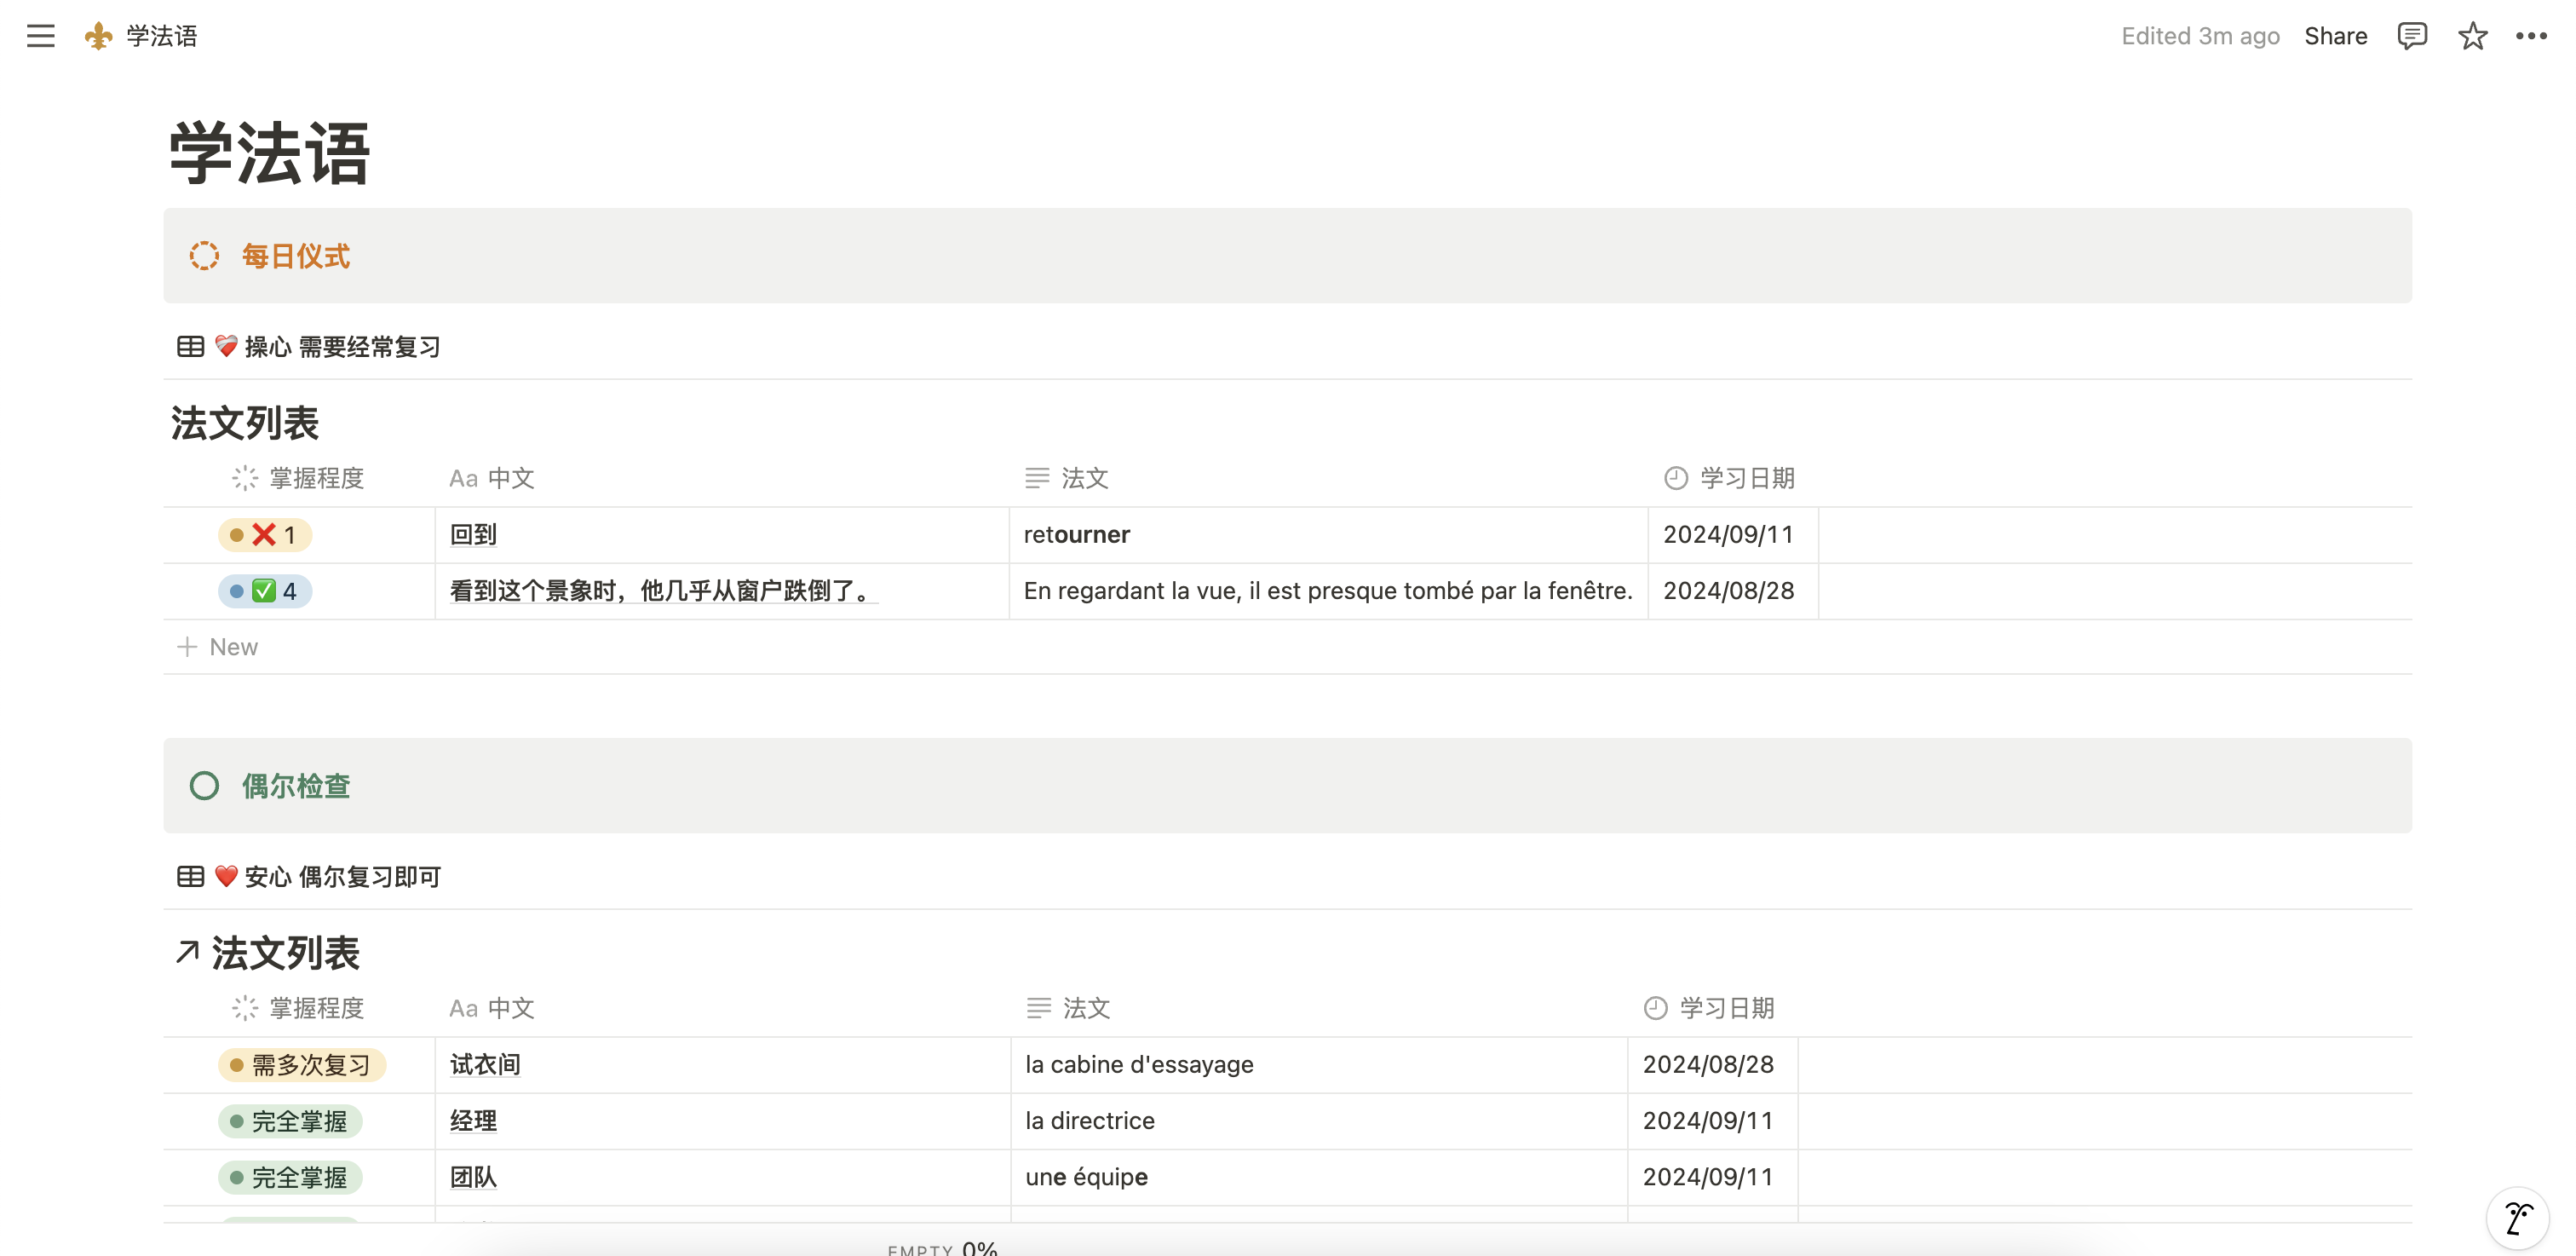Click the New row button
The height and width of the screenshot is (1256, 2576).
click(x=218, y=647)
